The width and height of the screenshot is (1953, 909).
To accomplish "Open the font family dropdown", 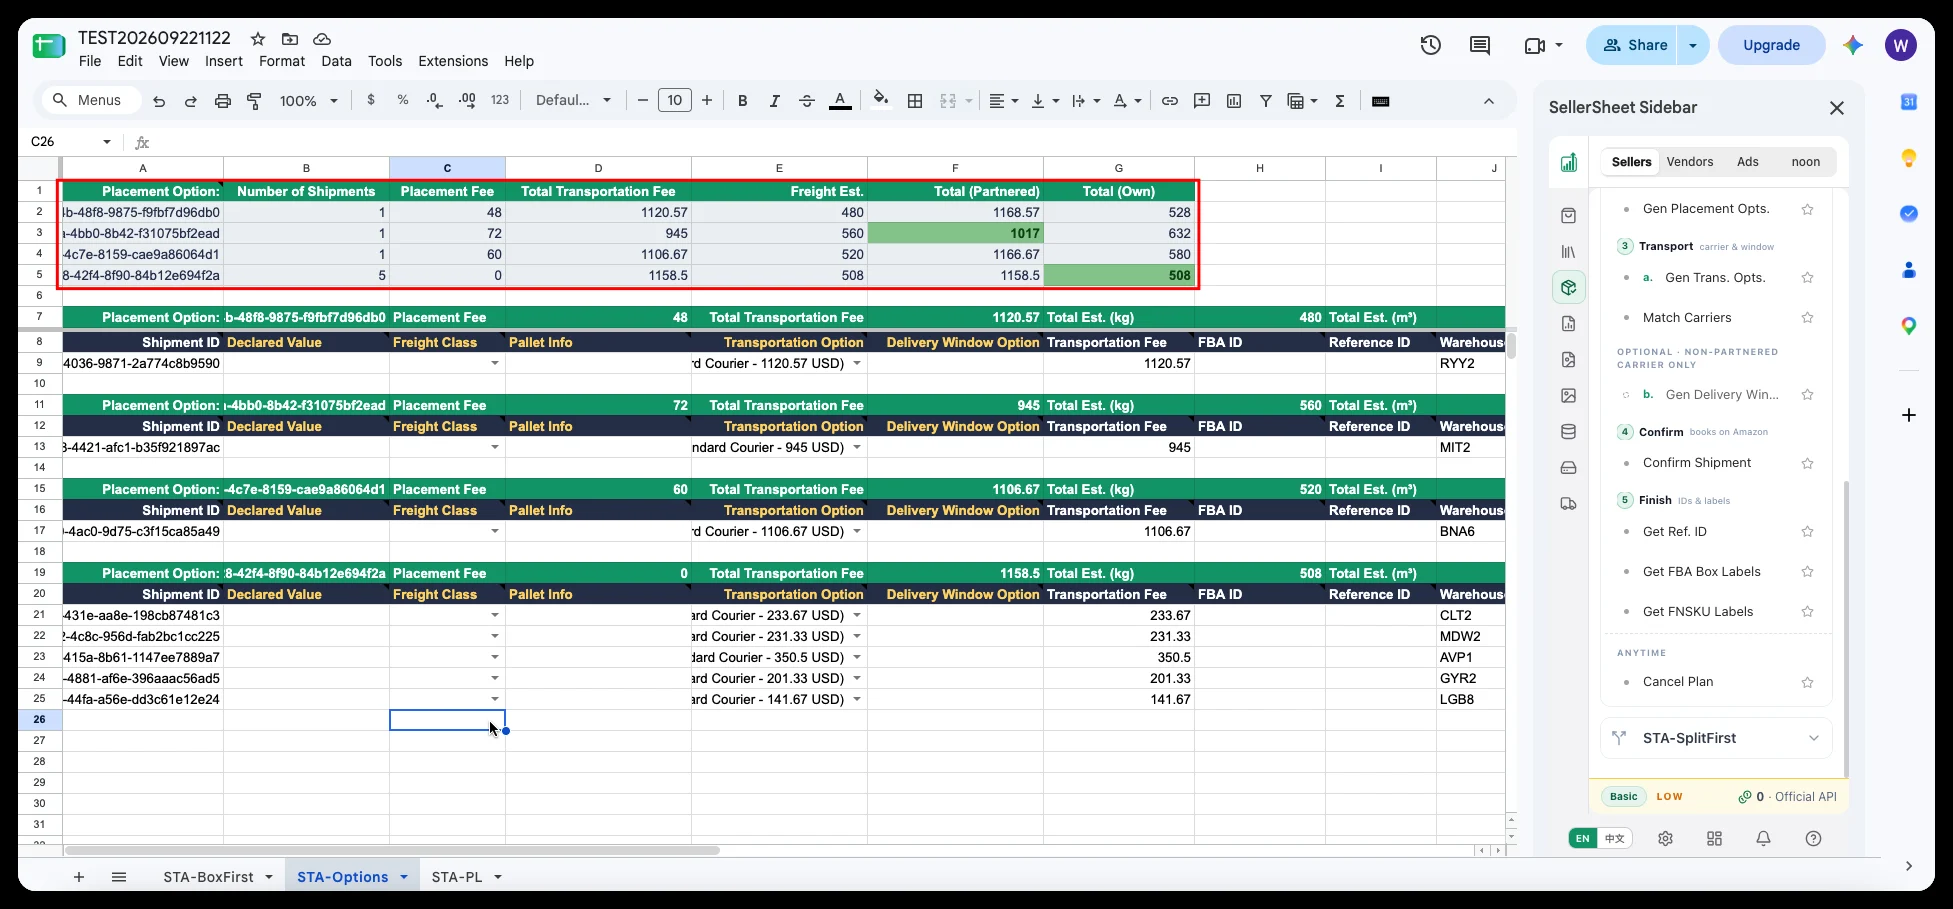I will [x=573, y=101].
